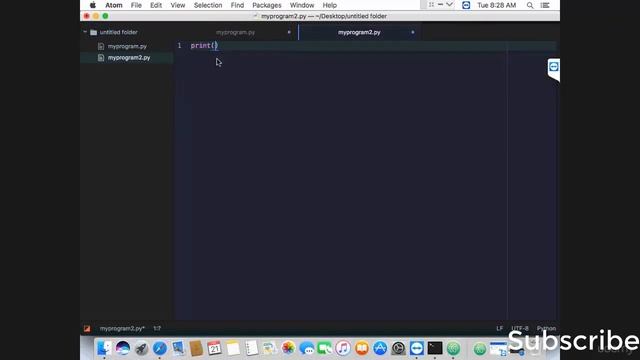
Task: Open the Apple menu
Action: pyautogui.click(x=93, y=5)
